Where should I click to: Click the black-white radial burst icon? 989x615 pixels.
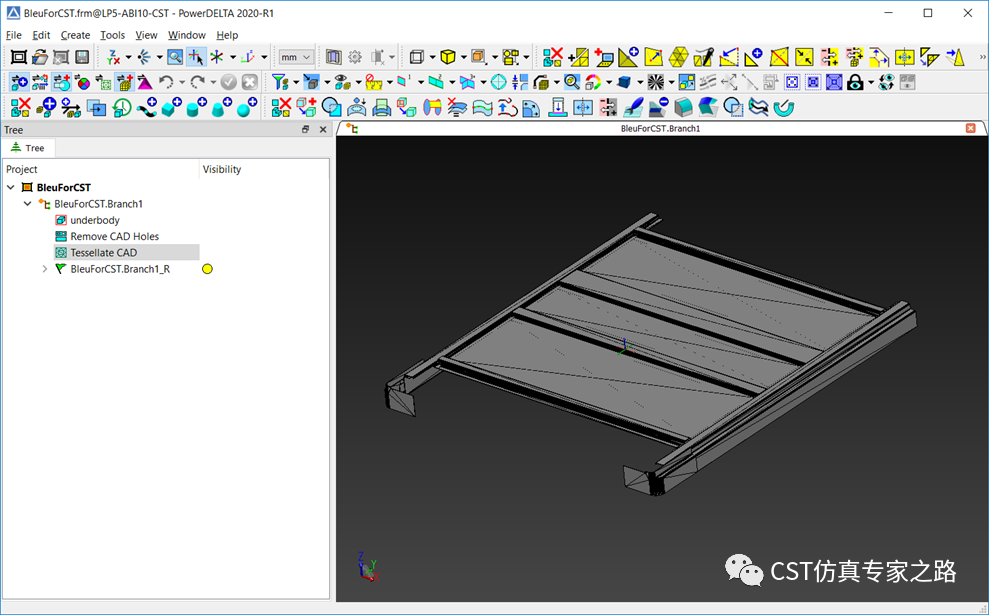tap(656, 82)
